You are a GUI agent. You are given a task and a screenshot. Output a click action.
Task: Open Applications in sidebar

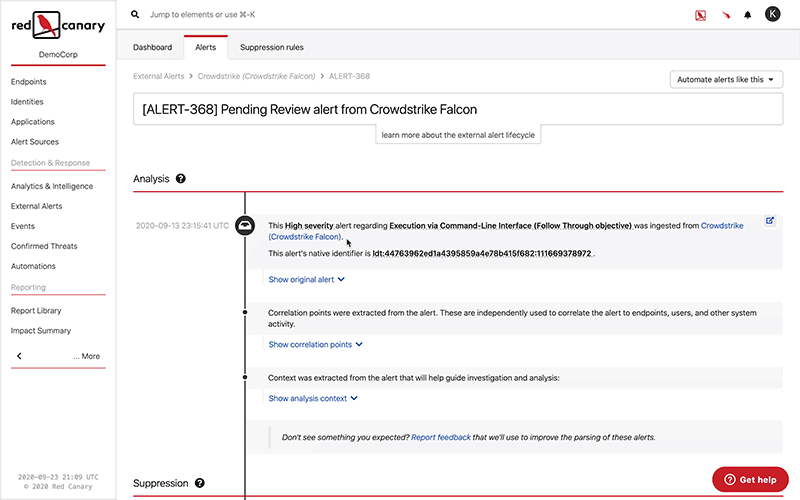[x=33, y=121]
